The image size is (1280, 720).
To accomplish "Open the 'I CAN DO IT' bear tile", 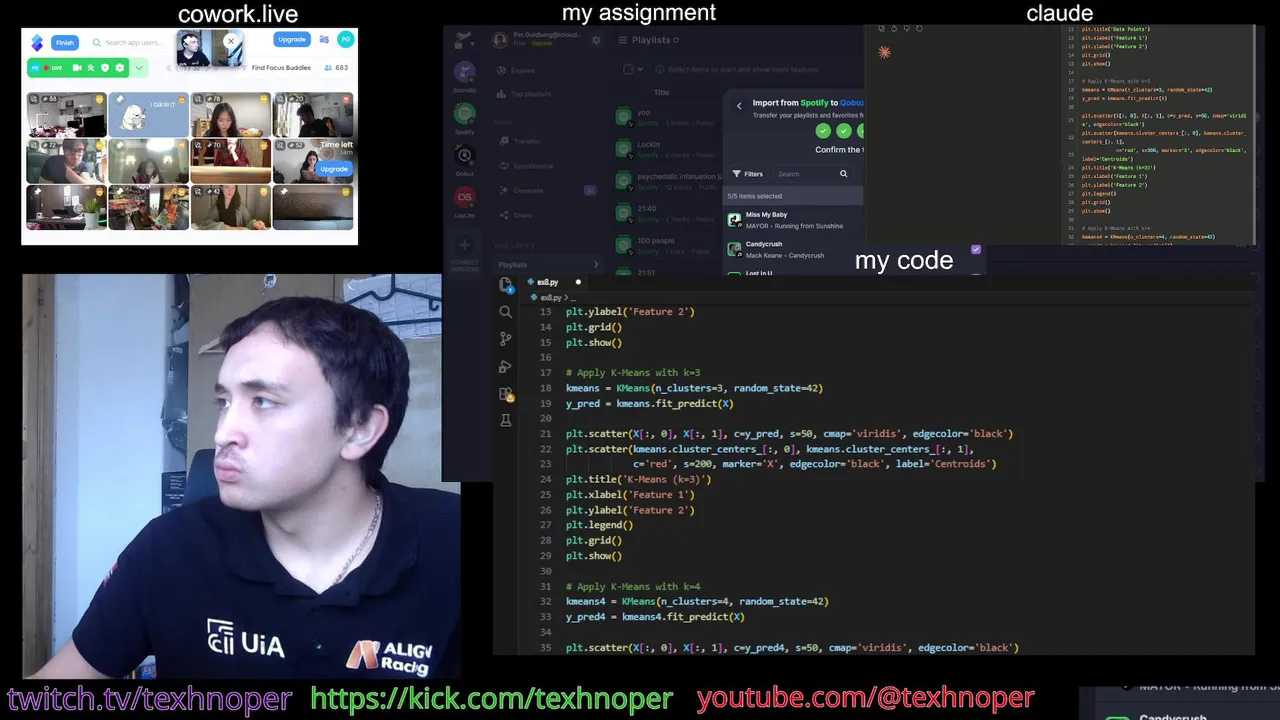I will (x=148, y=114).
